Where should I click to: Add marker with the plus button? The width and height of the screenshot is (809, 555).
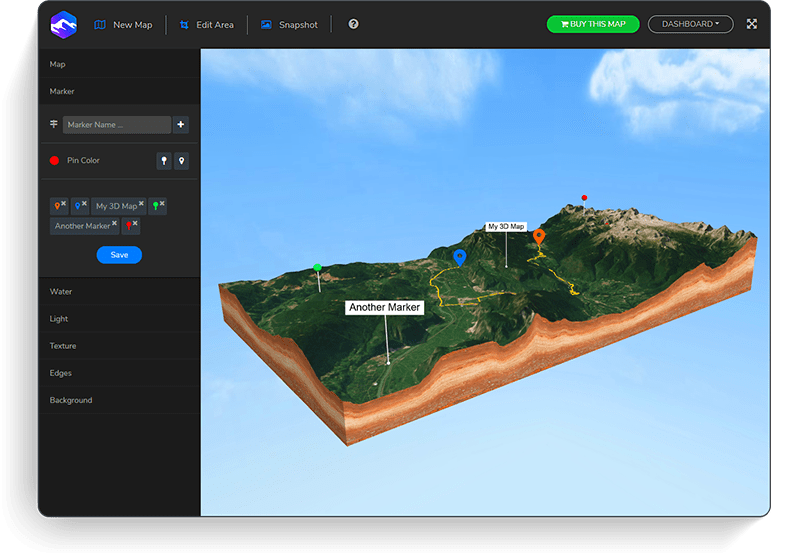pyautogui.click(x=181, y=125)
